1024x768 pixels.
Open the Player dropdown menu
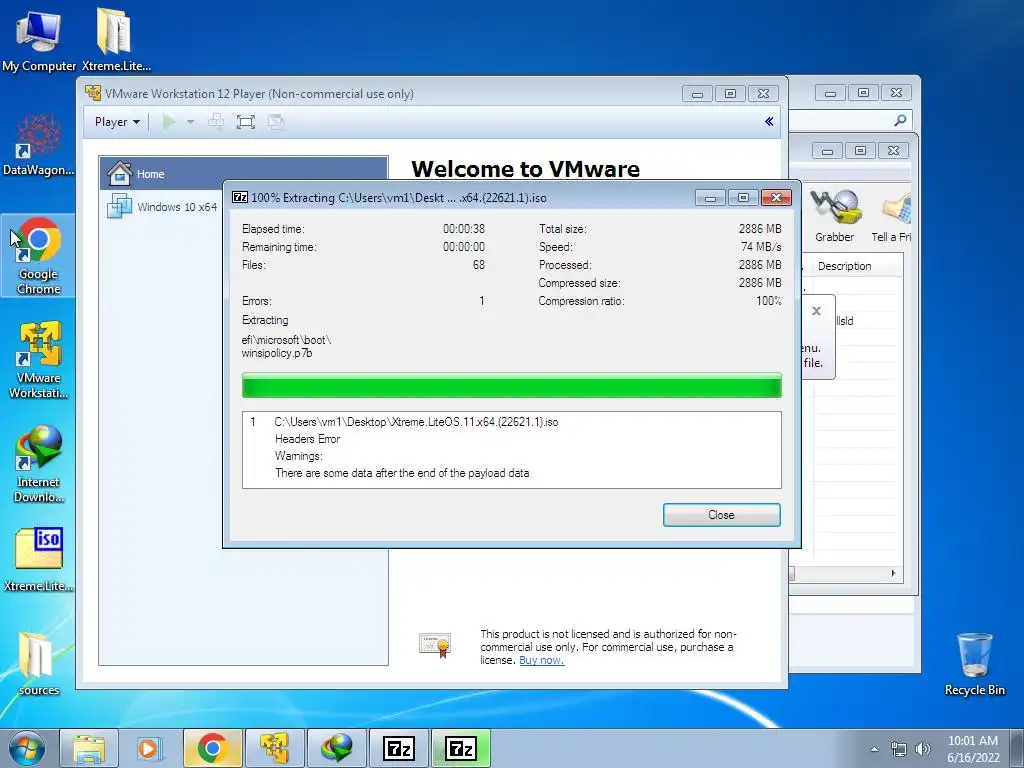click(117, 121)
